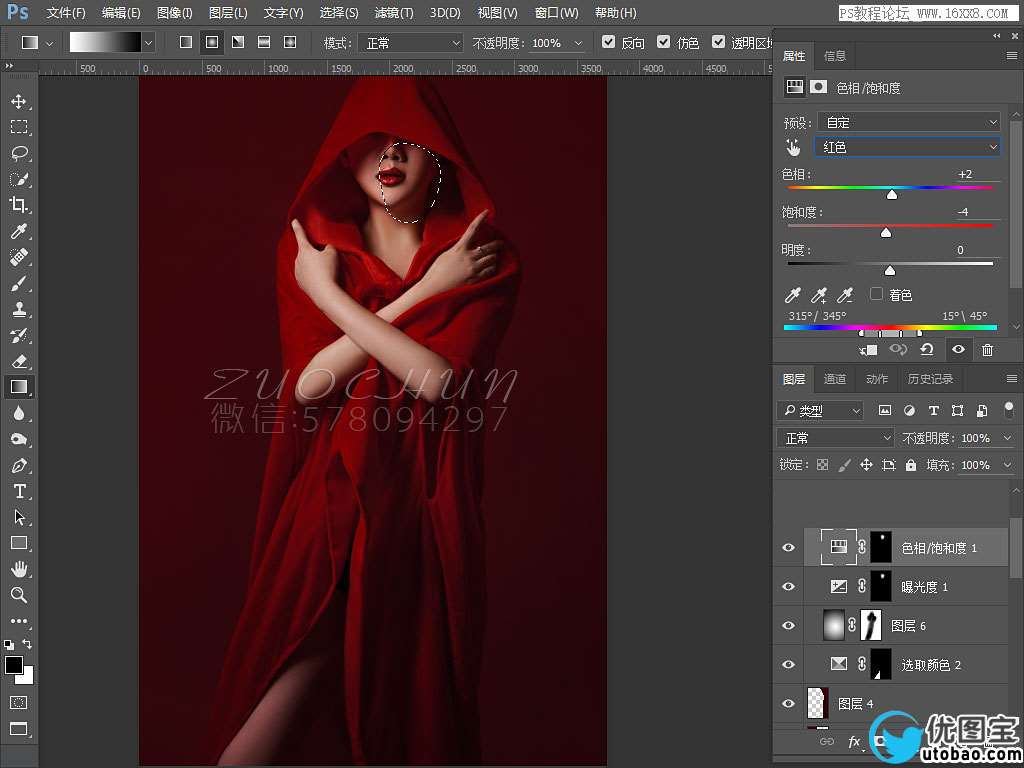Select the Move tool
This screenshot has width=1024, height=768.
point(19,101)
